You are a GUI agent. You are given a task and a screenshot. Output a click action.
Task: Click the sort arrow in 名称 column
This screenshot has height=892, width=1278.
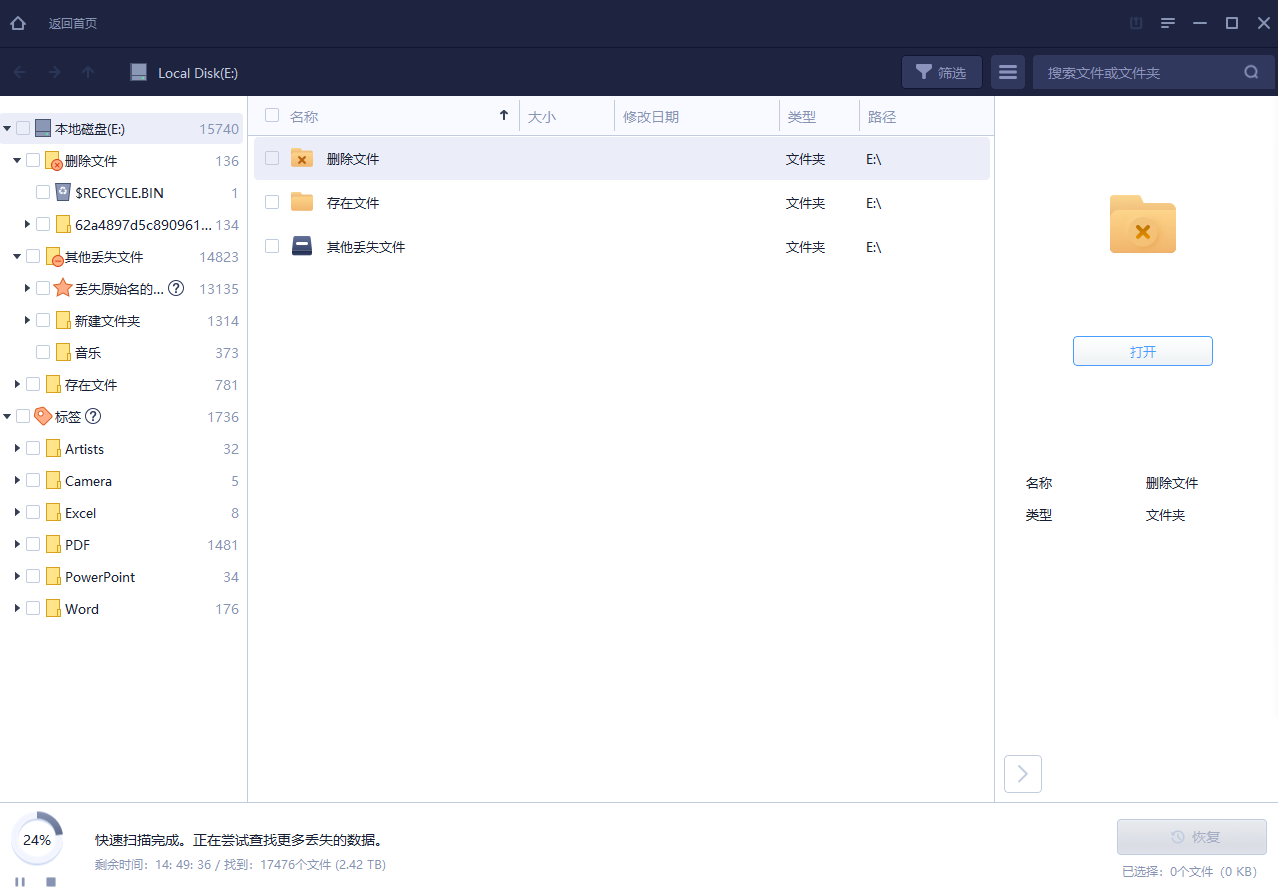tap(504, 116)
